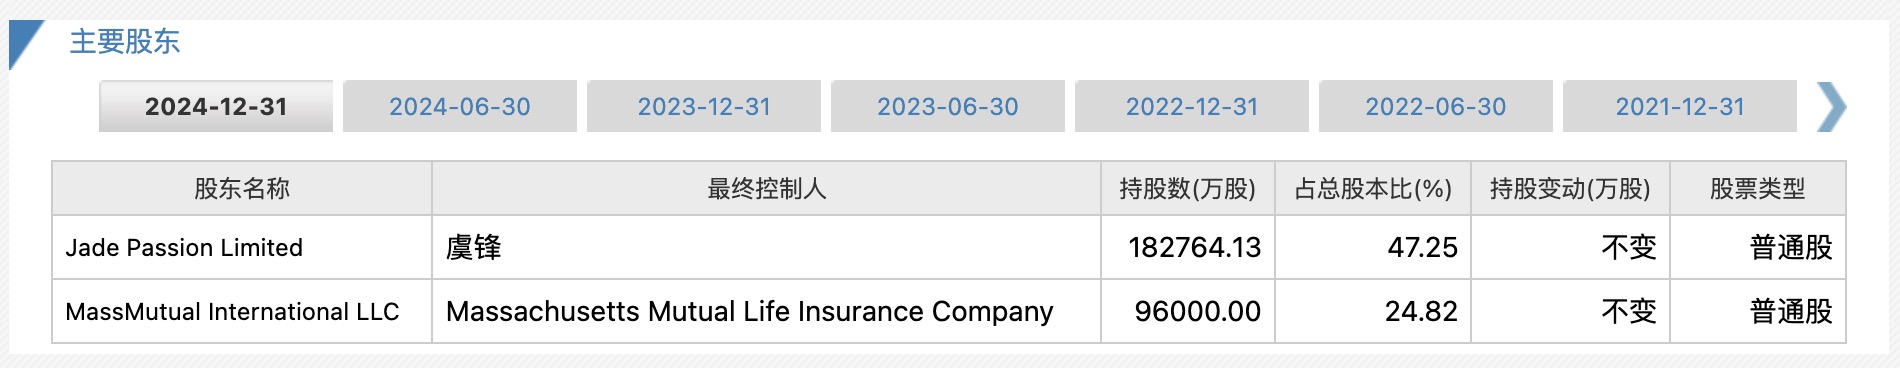Switch to the 2024-06-30 tab
Screen dimensions: 1900x368
460,107
